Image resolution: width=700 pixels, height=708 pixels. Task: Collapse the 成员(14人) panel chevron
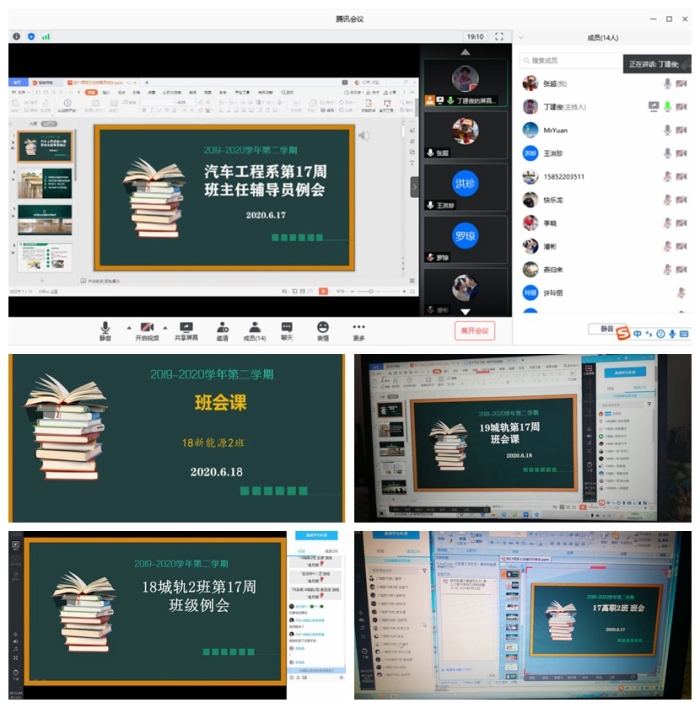click(x=522, y=37)
